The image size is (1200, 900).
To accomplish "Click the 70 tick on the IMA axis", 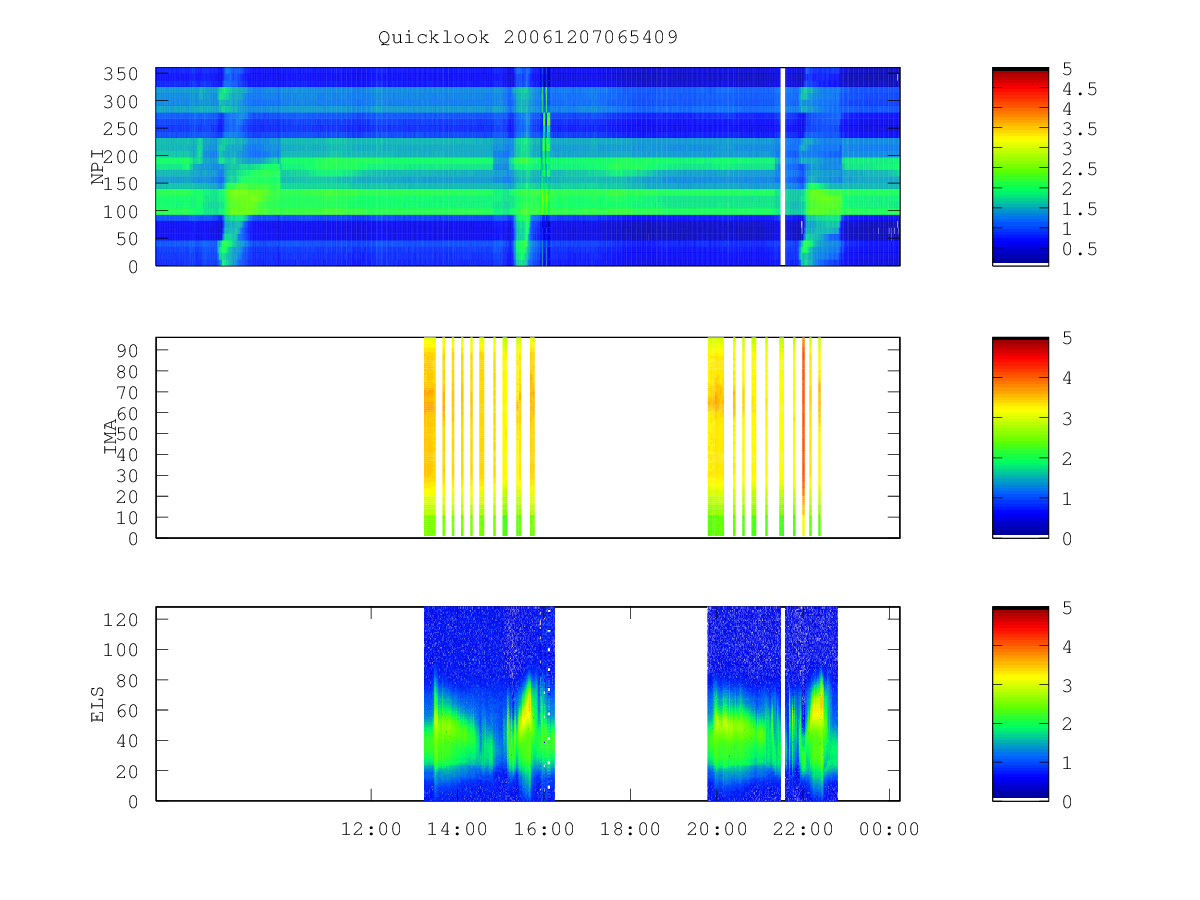I will (x=129, y=392).
